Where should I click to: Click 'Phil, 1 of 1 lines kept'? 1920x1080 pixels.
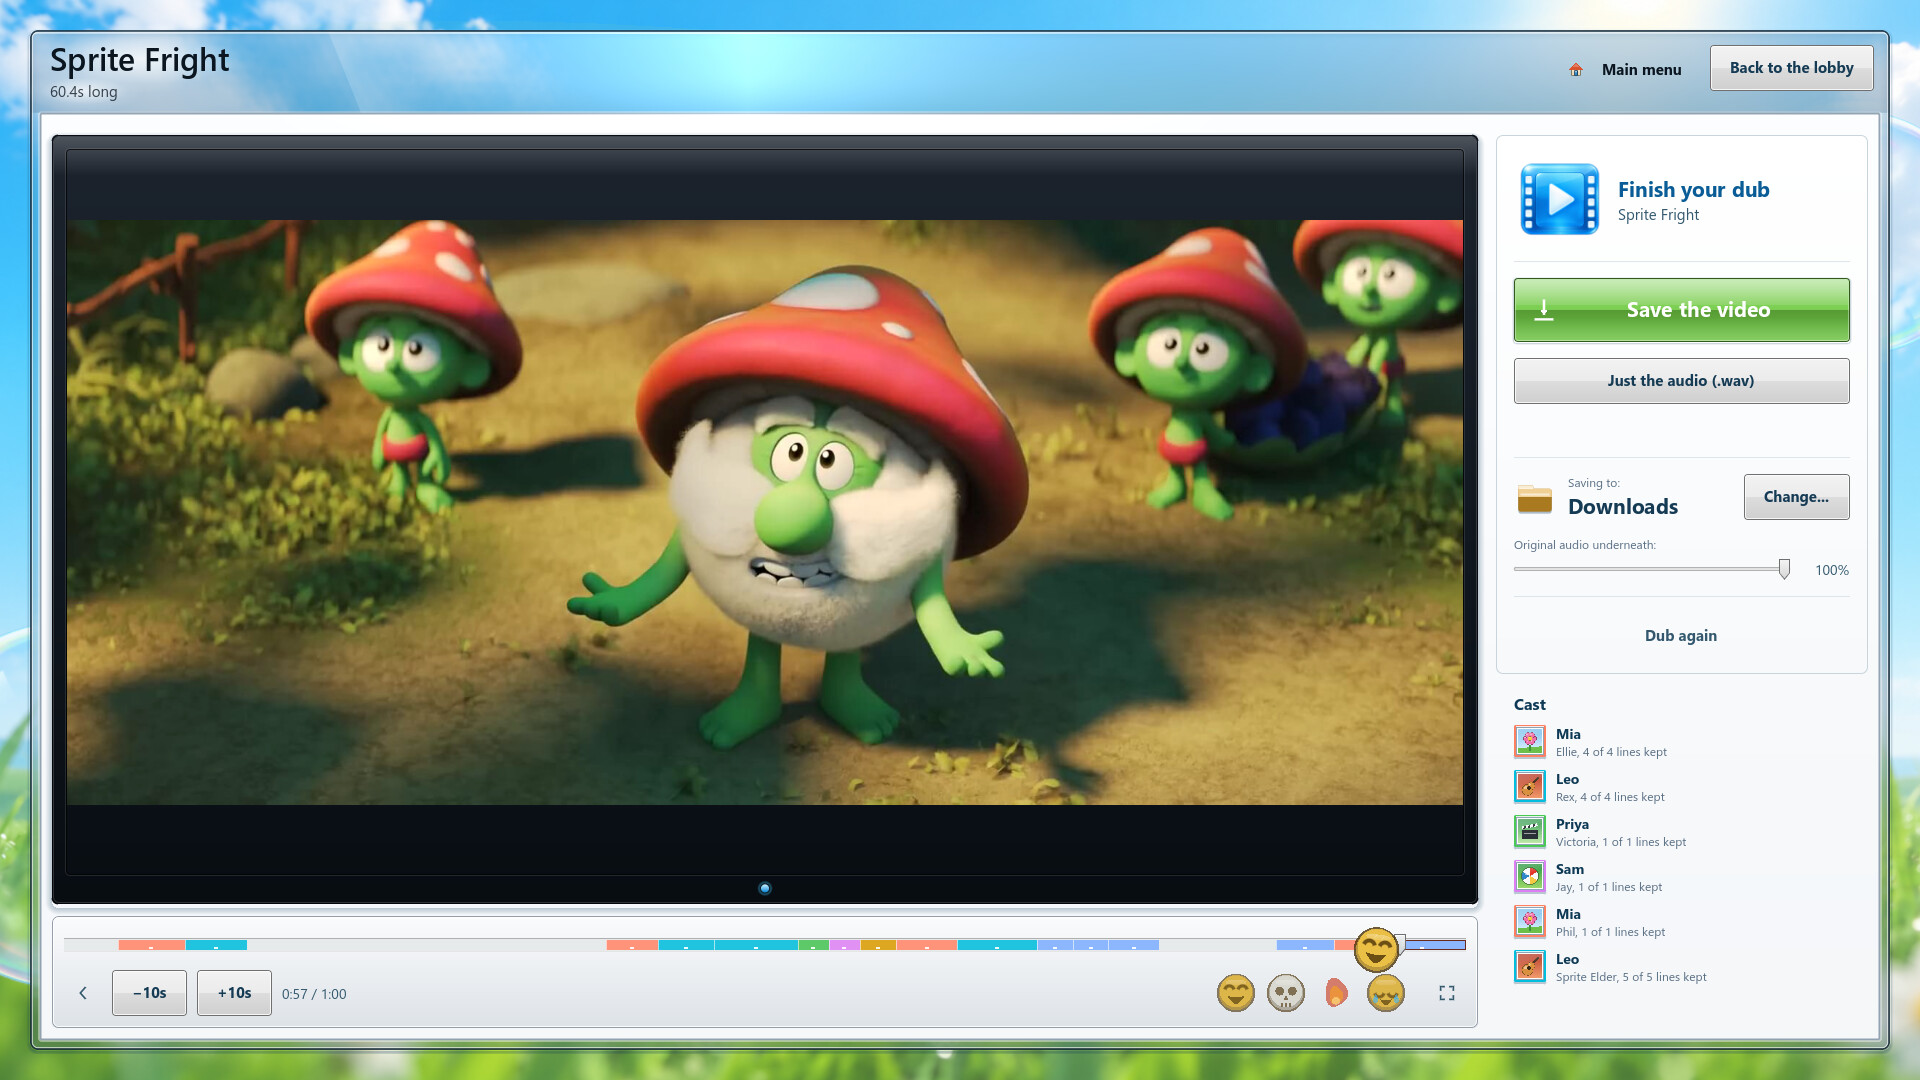[x=1611, y=932]
